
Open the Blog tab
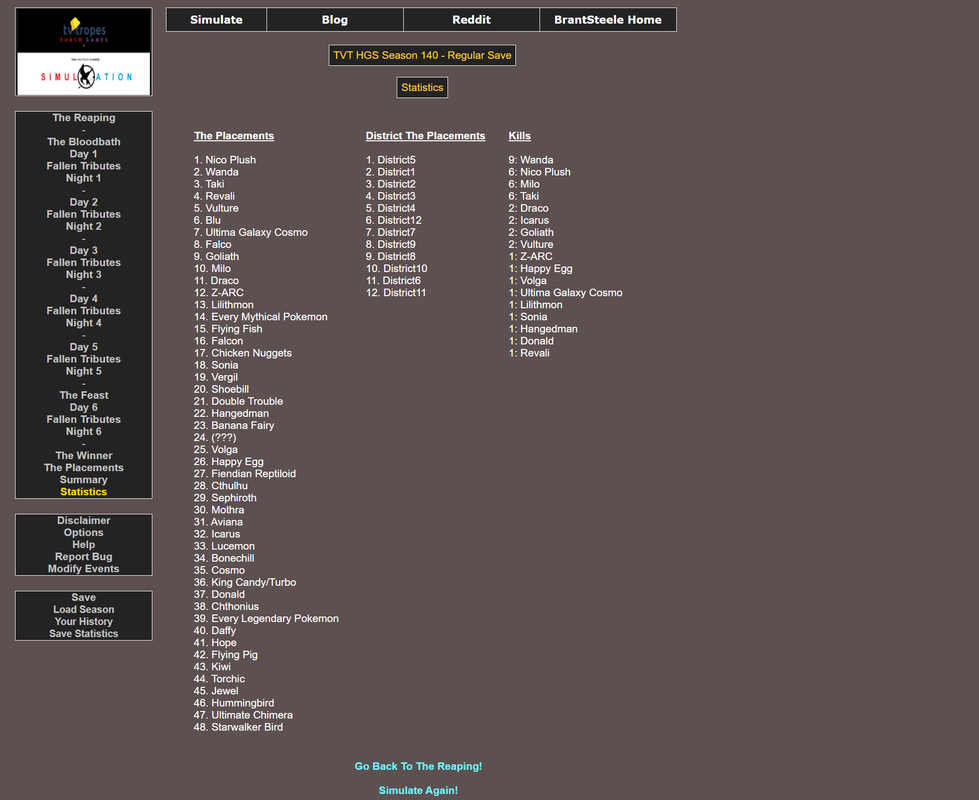click(335, 19)
